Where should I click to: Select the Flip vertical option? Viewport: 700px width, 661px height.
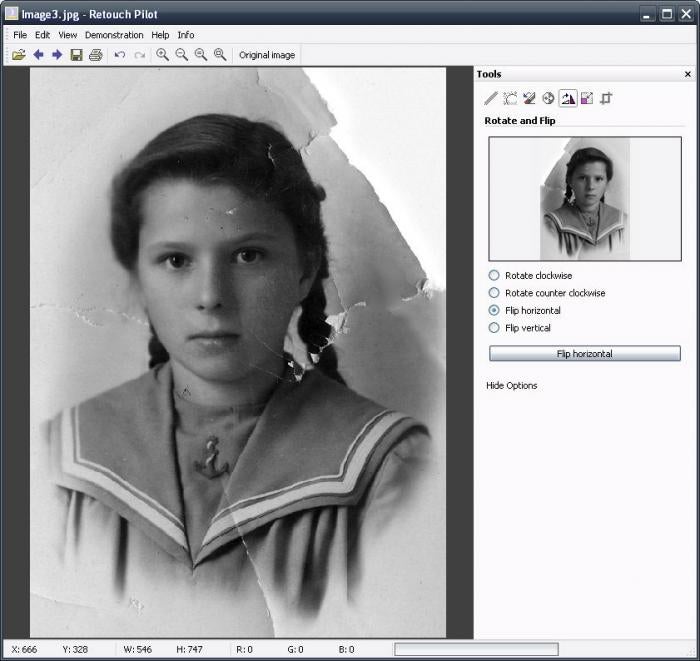pos(494,328)
